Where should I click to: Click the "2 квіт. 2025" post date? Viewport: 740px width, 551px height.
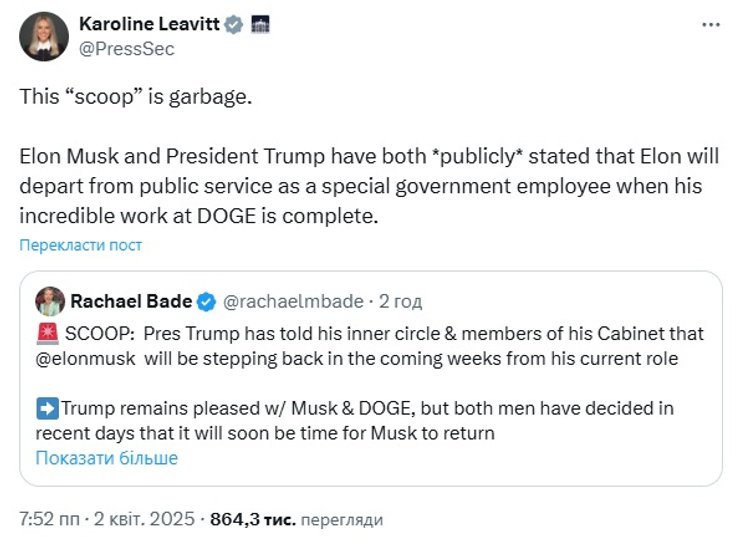(x=146, y=520)
